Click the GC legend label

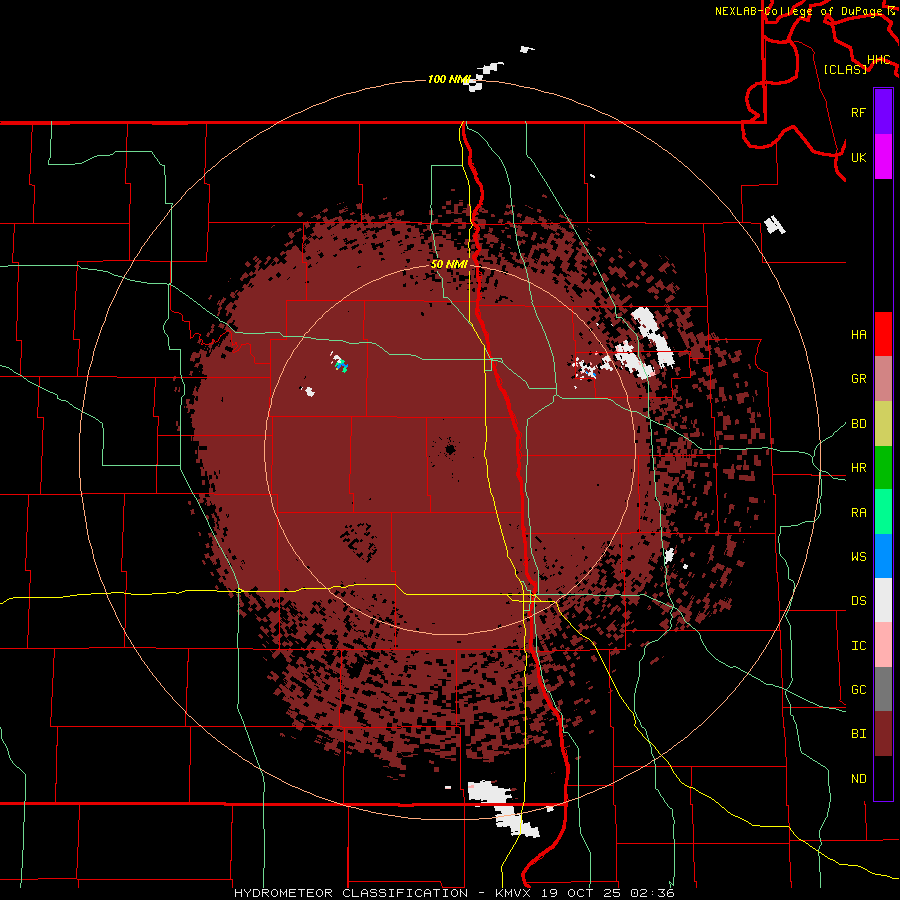(x=858, y=690)
